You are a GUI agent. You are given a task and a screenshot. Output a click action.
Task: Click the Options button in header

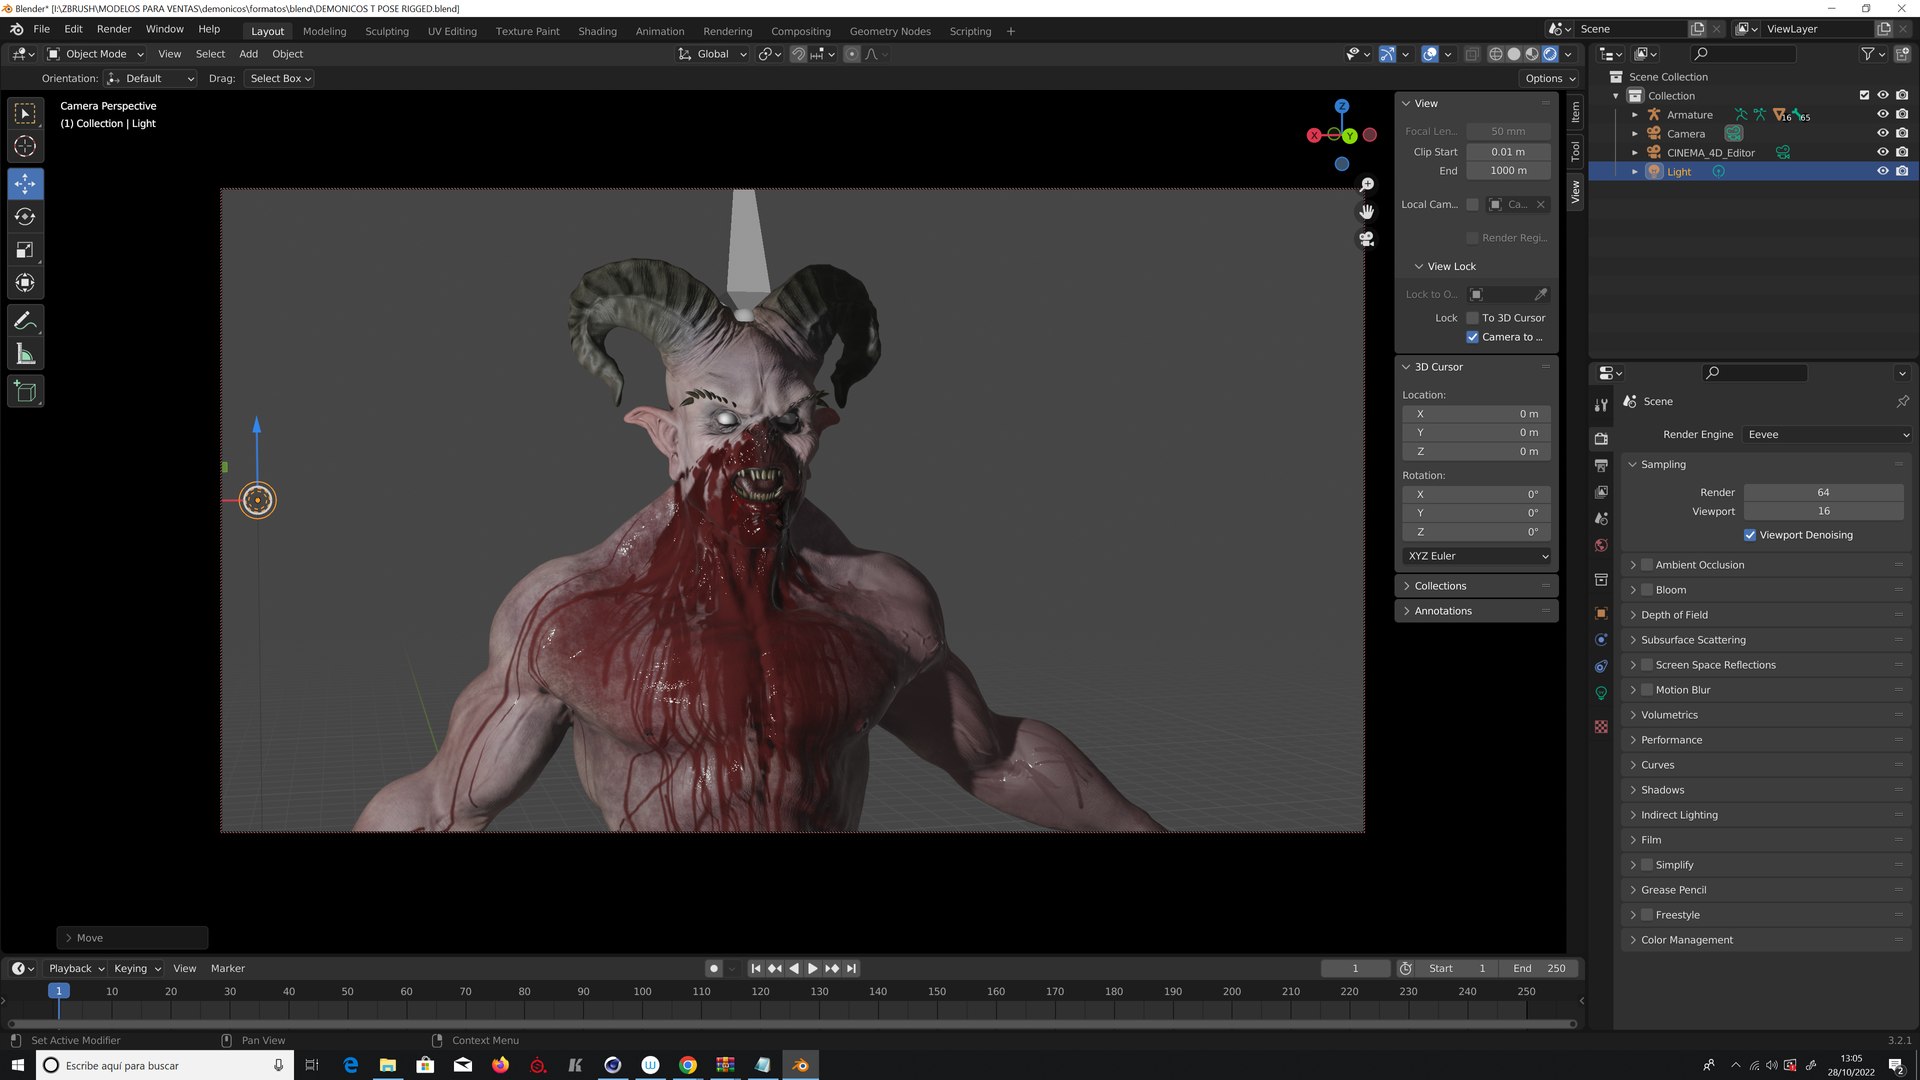(x=1549, y=78)
